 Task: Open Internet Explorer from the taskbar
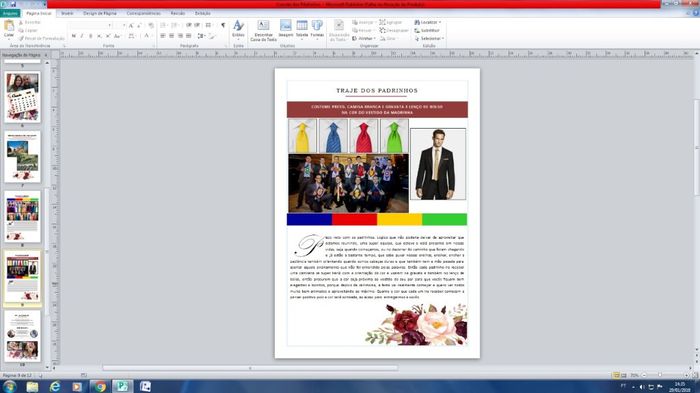point(55,386)
